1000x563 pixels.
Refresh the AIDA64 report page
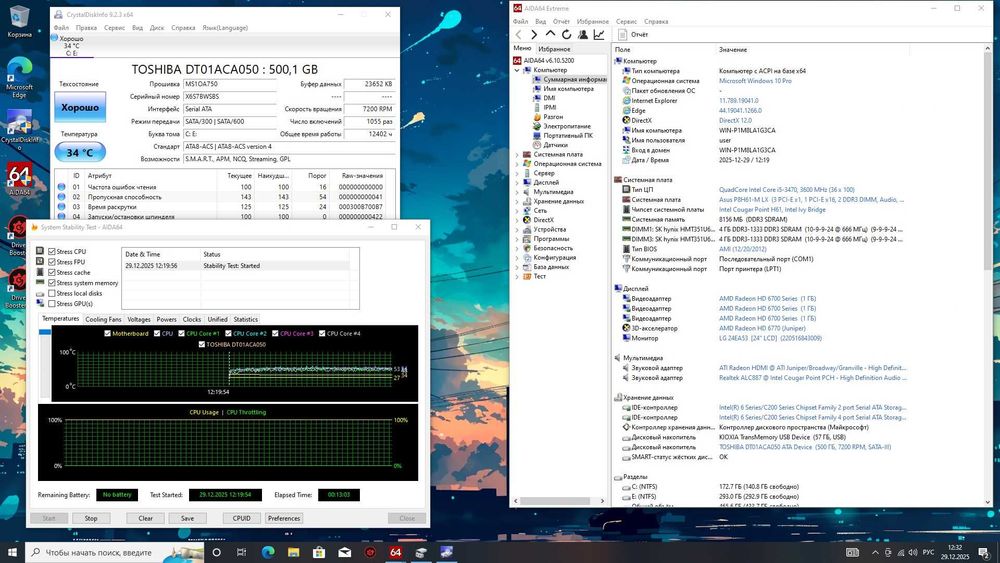566,34
